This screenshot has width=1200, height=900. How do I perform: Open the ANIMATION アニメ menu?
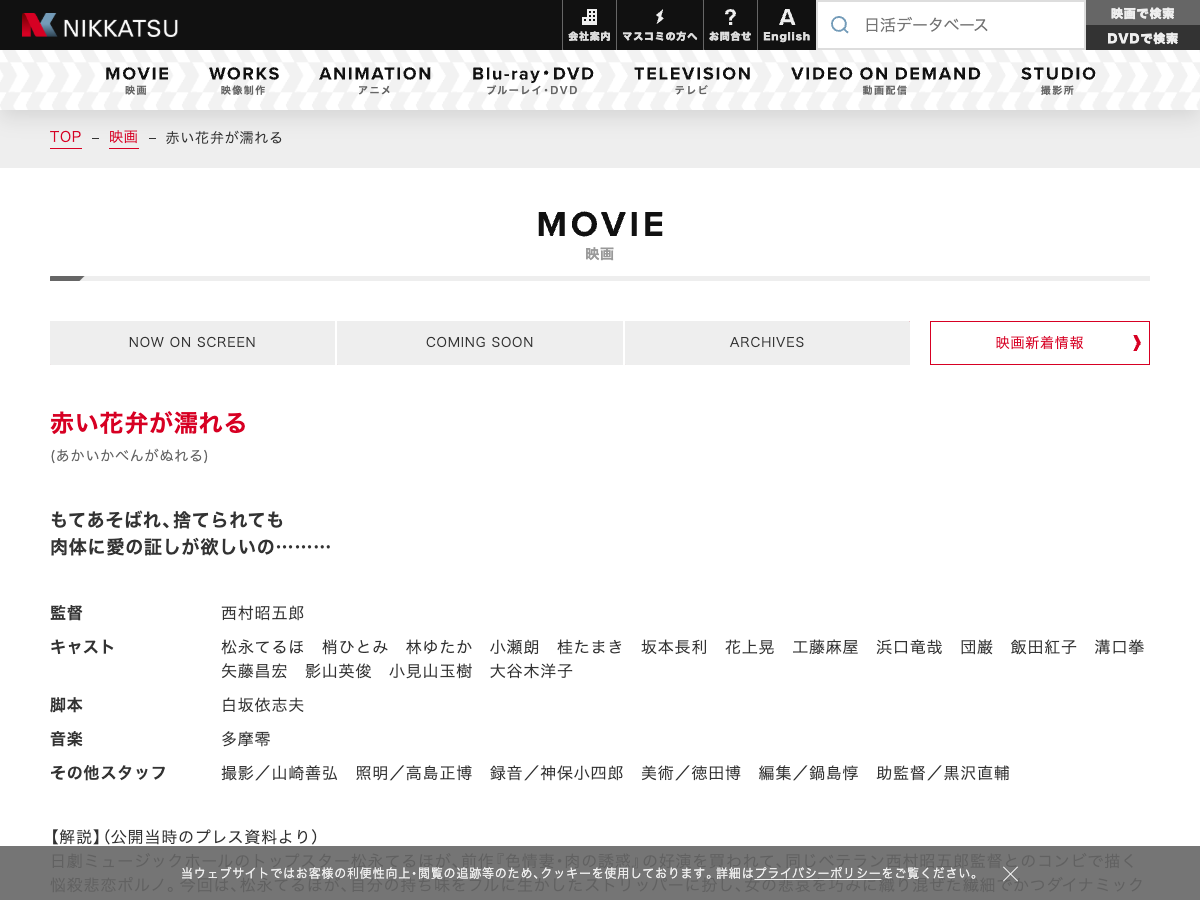click(x=375, y=80)
